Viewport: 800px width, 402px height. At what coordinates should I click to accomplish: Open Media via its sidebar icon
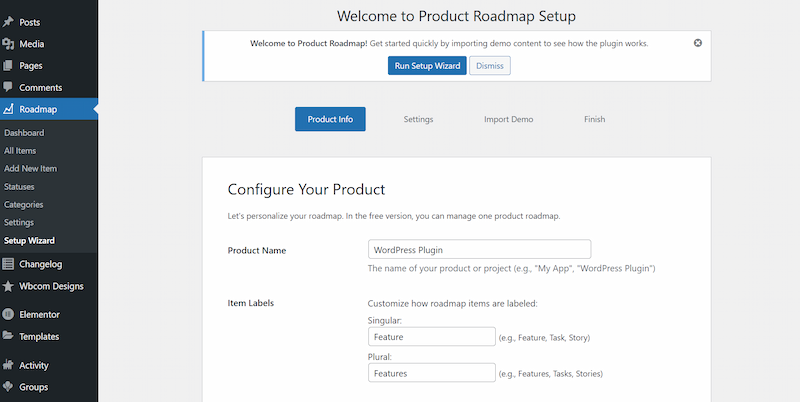[9, 44]
